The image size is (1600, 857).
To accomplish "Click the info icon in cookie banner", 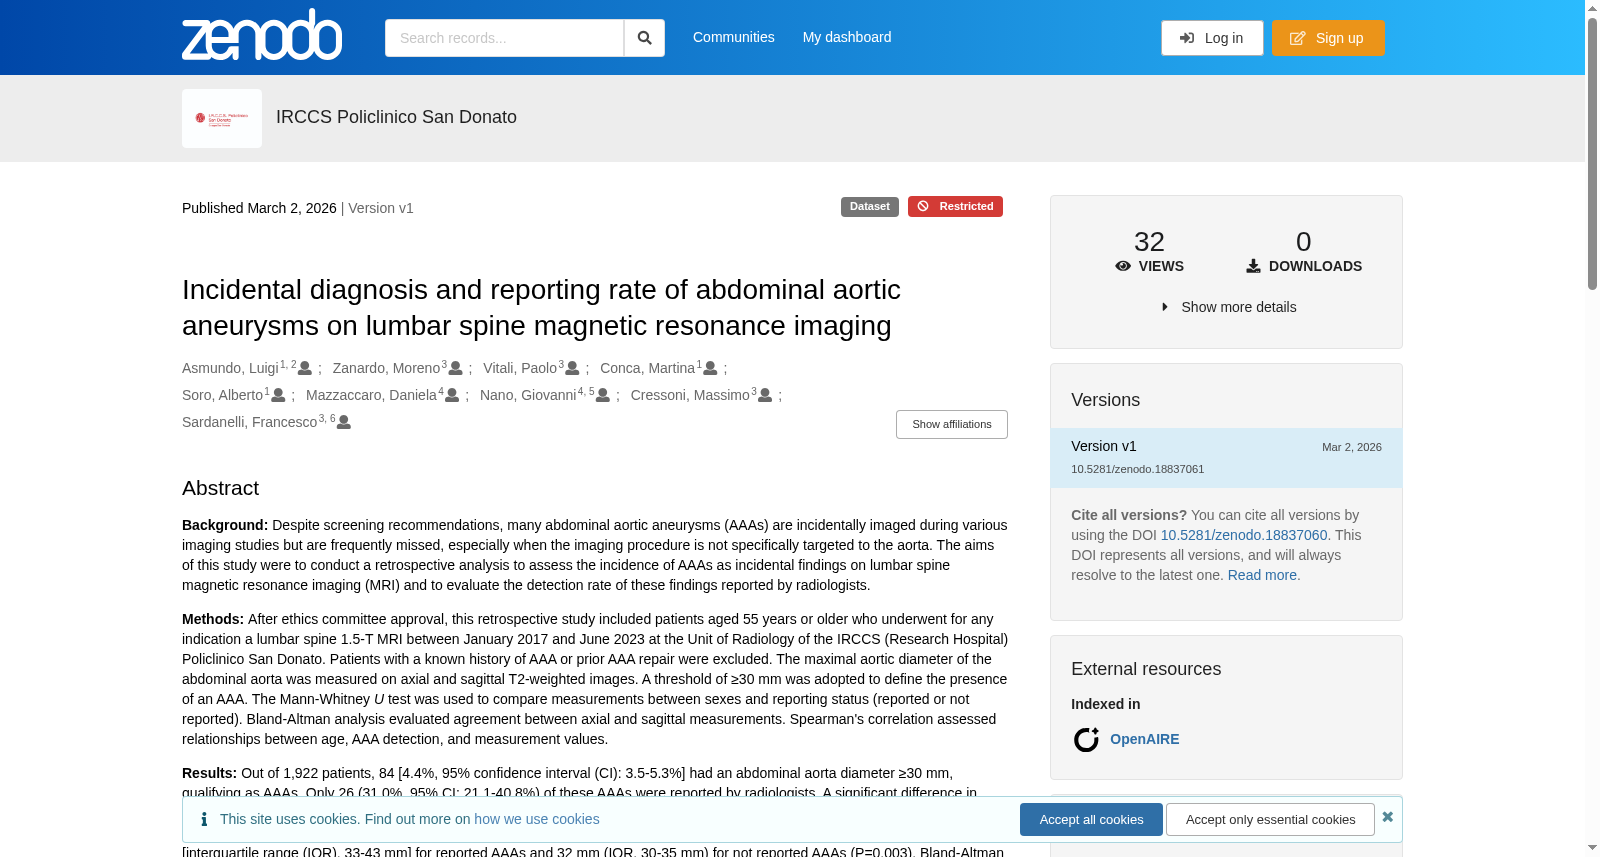I will click(204, 819).
